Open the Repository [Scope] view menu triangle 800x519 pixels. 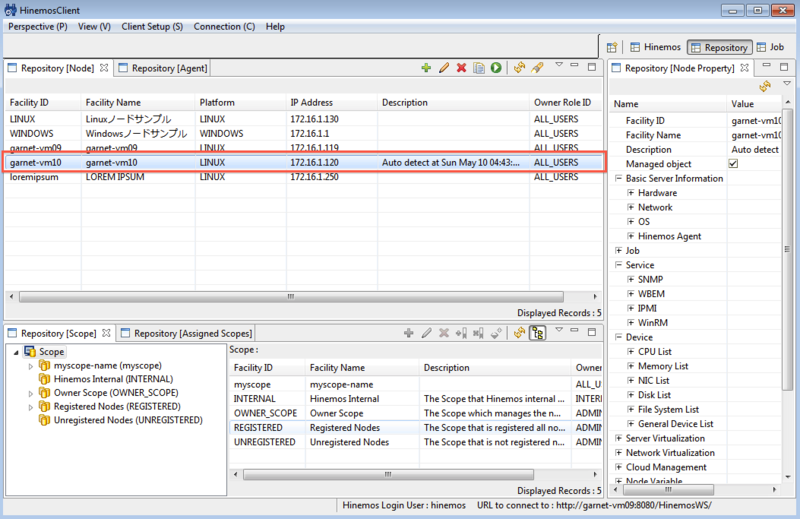(x=559, y=330)
